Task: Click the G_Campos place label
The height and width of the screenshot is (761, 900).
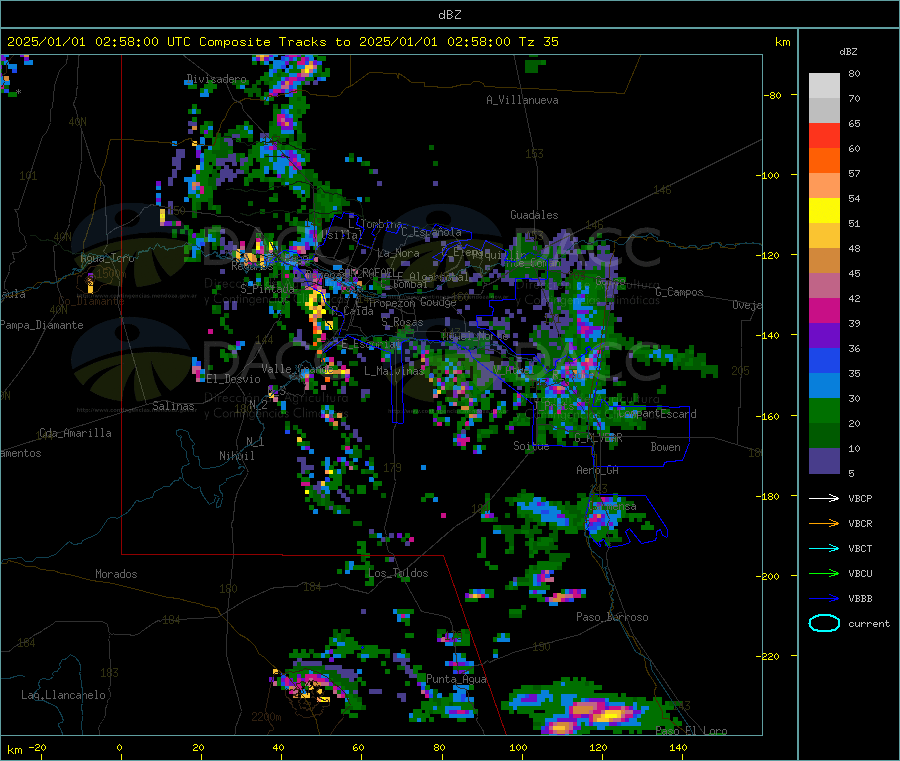Action: (679, 292)
